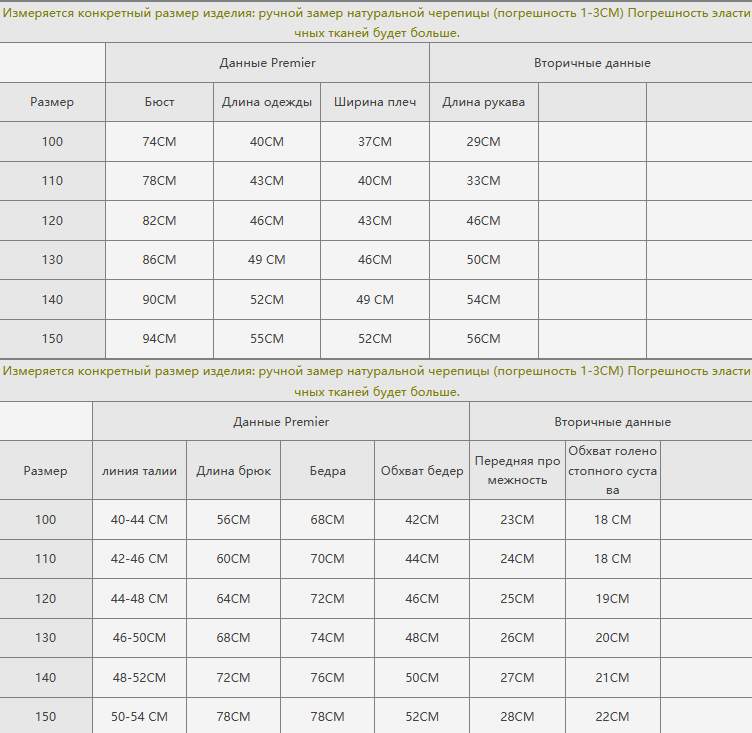Click the "Бедра" column header
The image size is (752, 733).
(328, 471)
